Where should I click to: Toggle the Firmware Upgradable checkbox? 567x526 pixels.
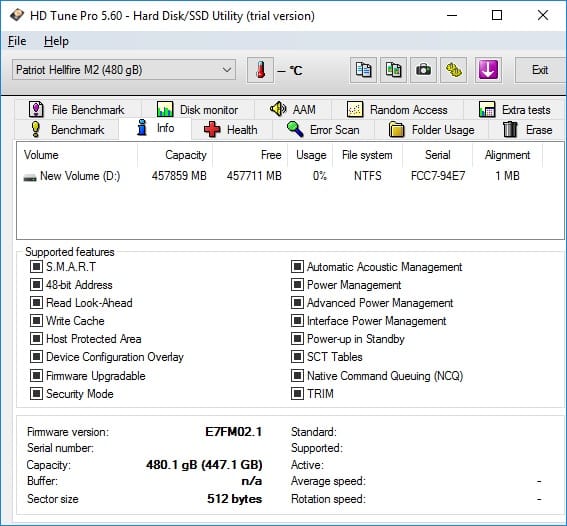tap(36, 376)
